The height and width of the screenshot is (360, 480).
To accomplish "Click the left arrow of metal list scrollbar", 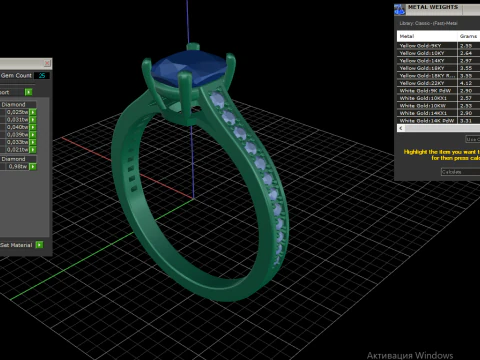I will pyautogui.click(x=401, y=128).
